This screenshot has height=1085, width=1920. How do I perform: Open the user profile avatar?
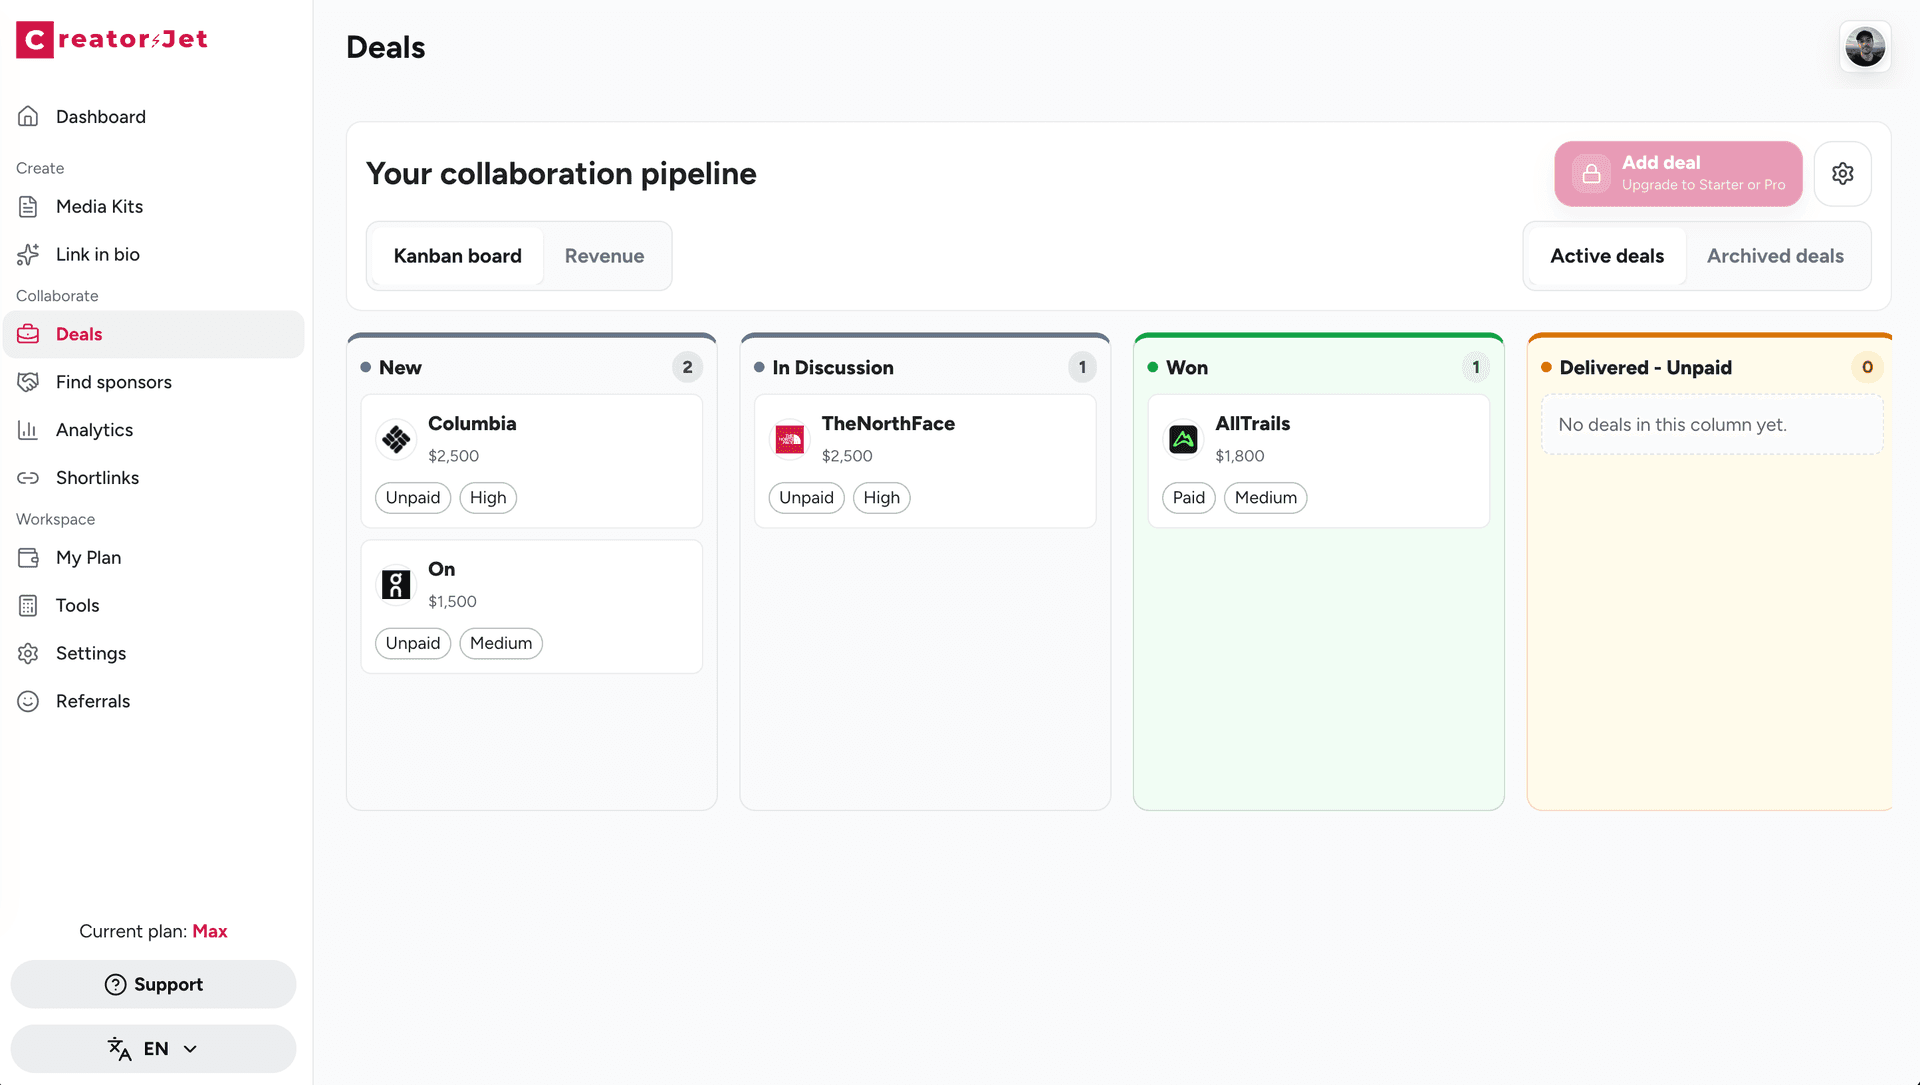[1865, 46]
